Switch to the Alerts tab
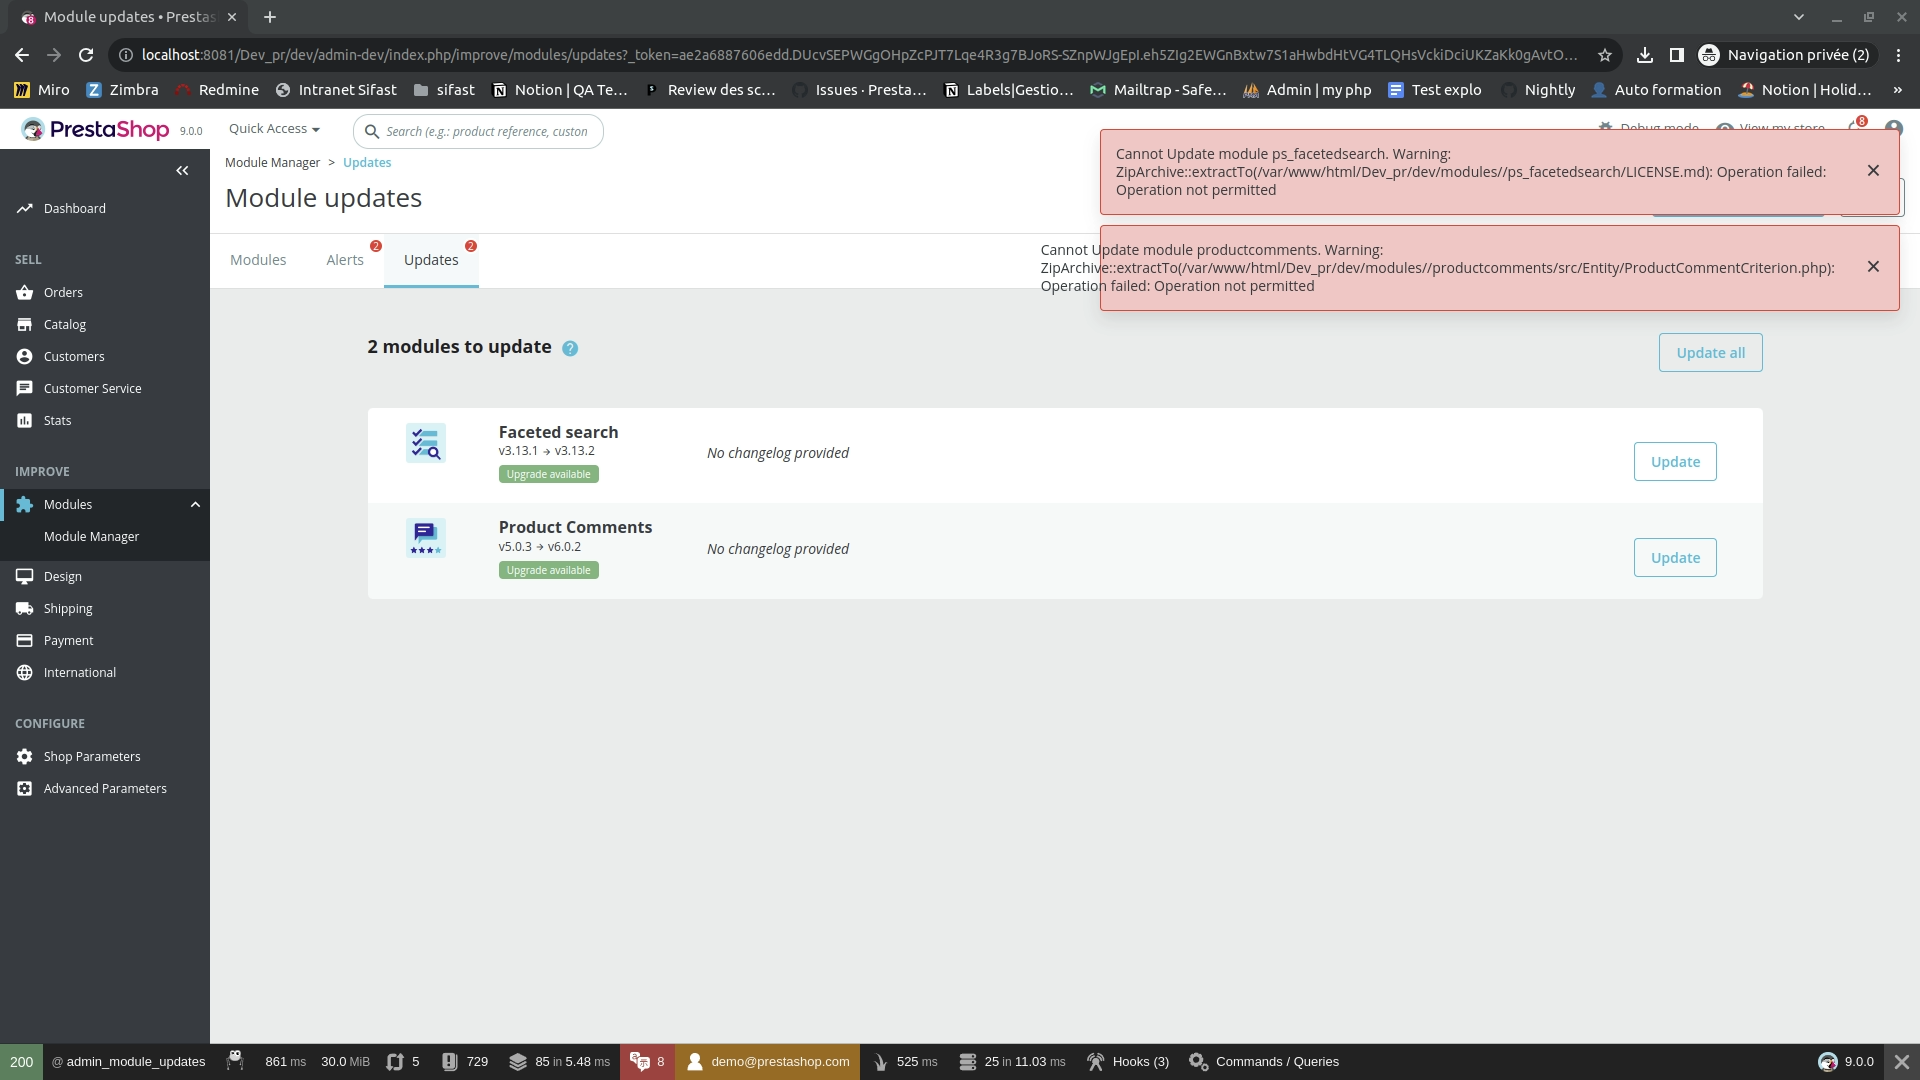This screenshot has width=1920, height=1080. coord(345,260)
